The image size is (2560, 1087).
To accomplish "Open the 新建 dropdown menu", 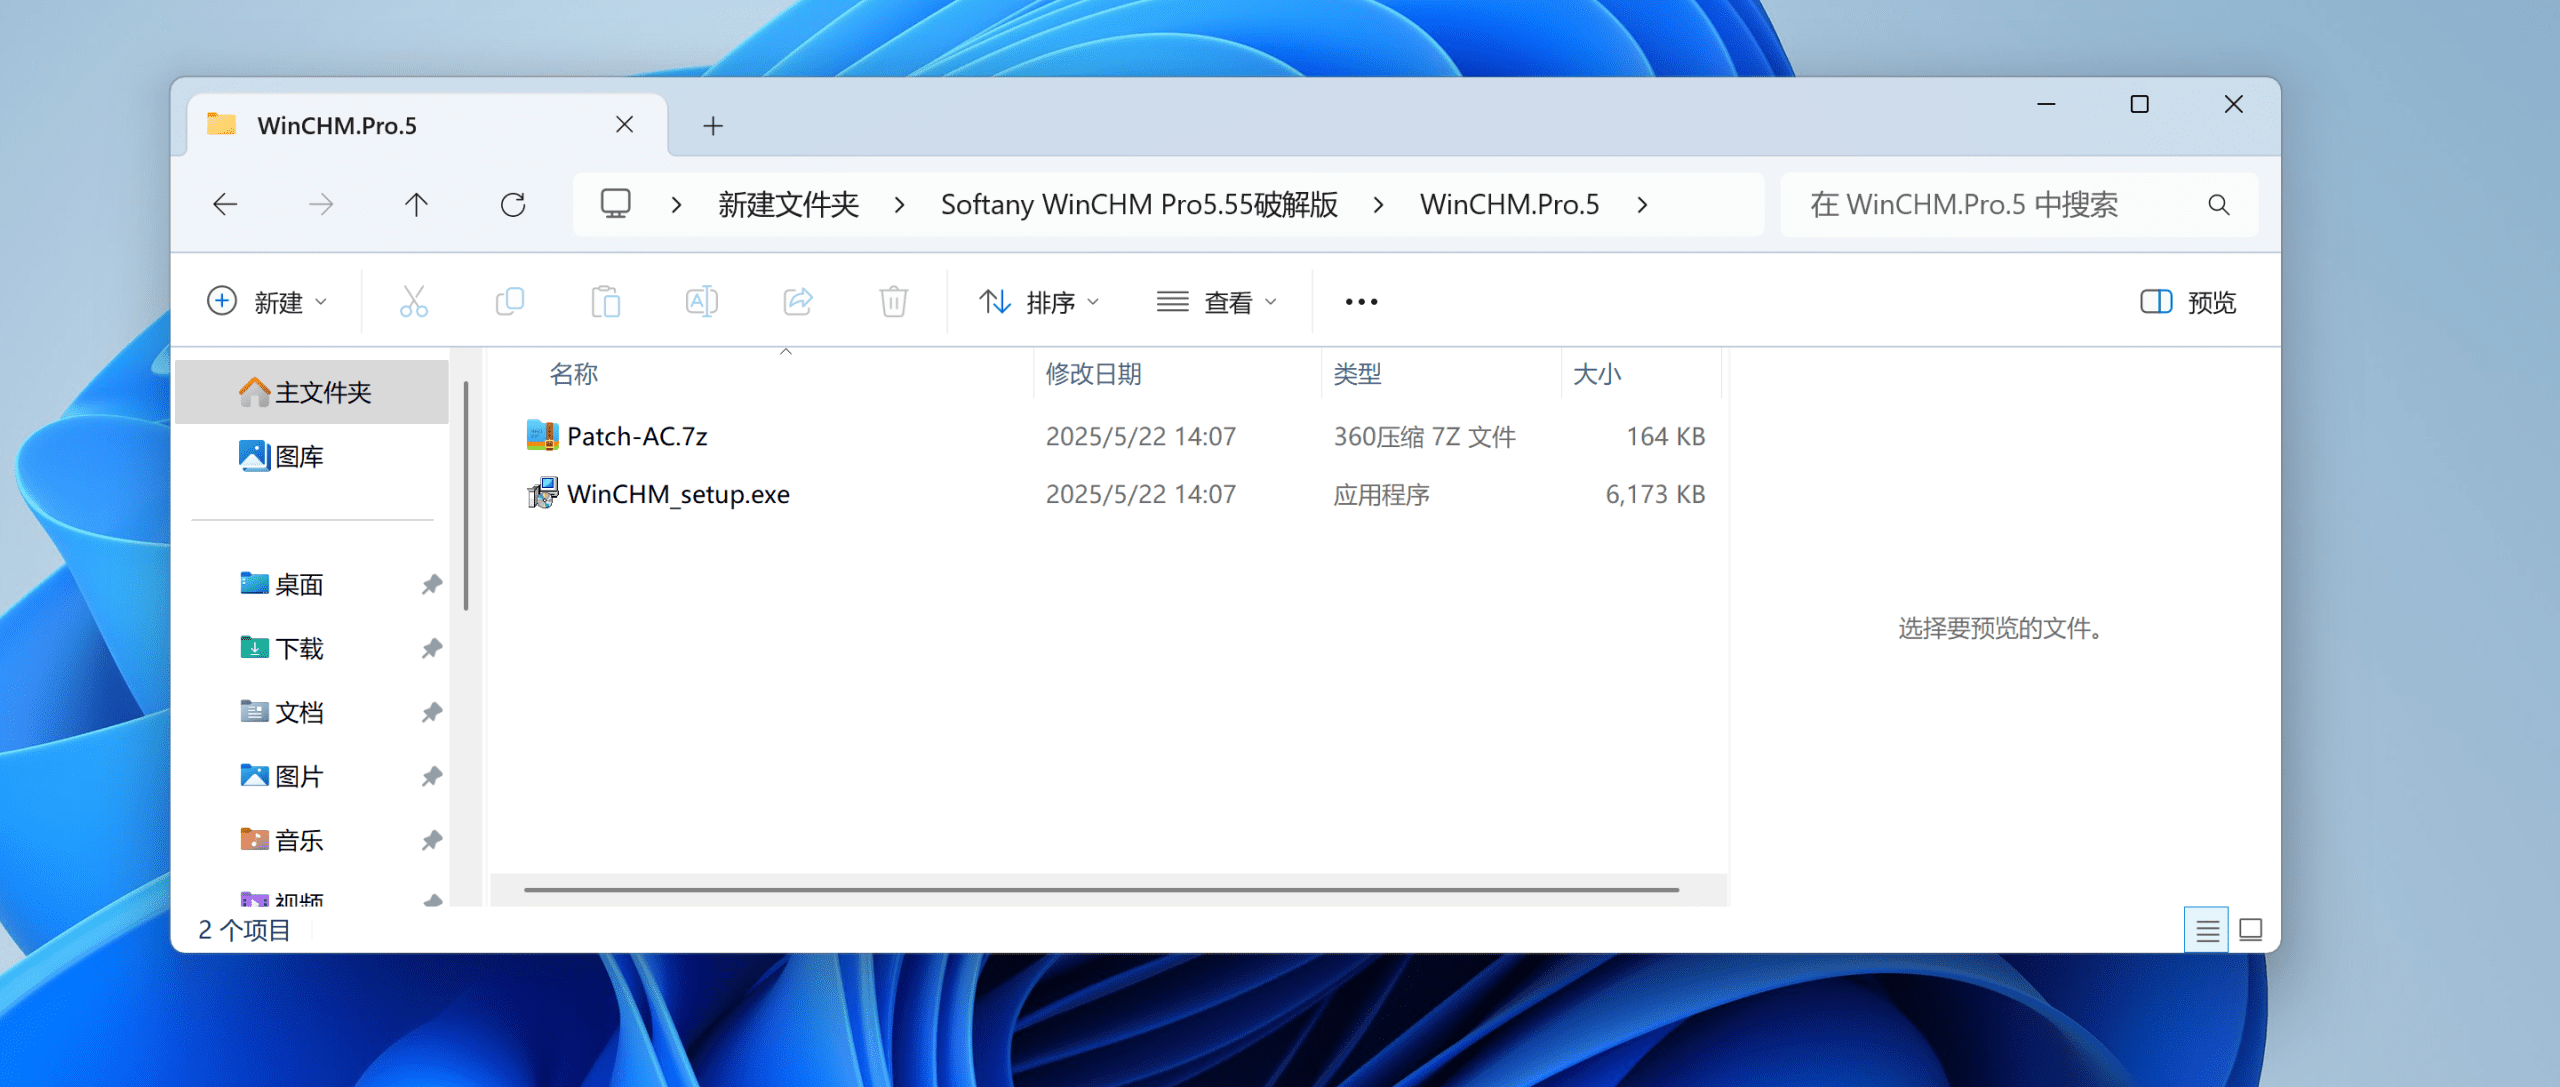I will pos(266,302).
